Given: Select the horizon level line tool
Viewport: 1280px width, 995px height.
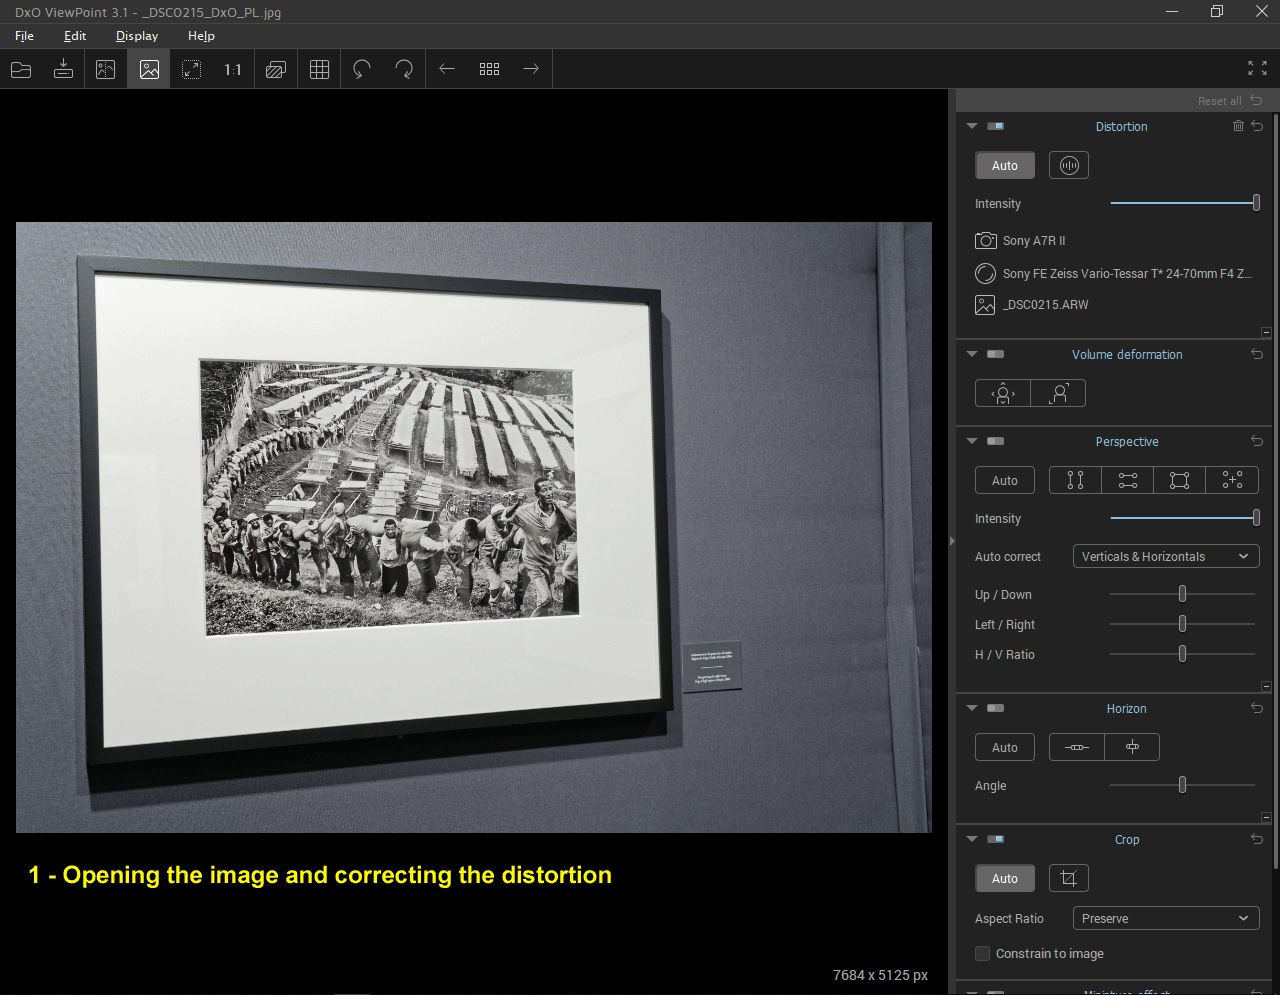Looking at the screenshot, I should 1077,747.
